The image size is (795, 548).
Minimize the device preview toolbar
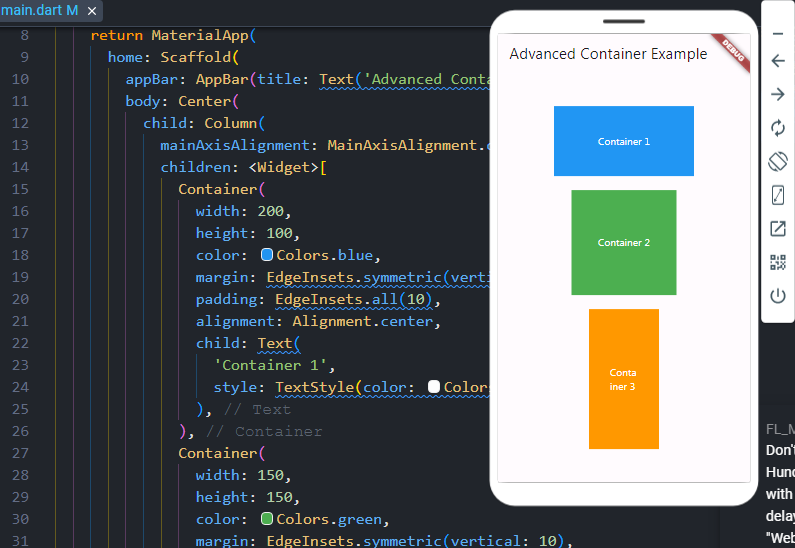[778, 34]
